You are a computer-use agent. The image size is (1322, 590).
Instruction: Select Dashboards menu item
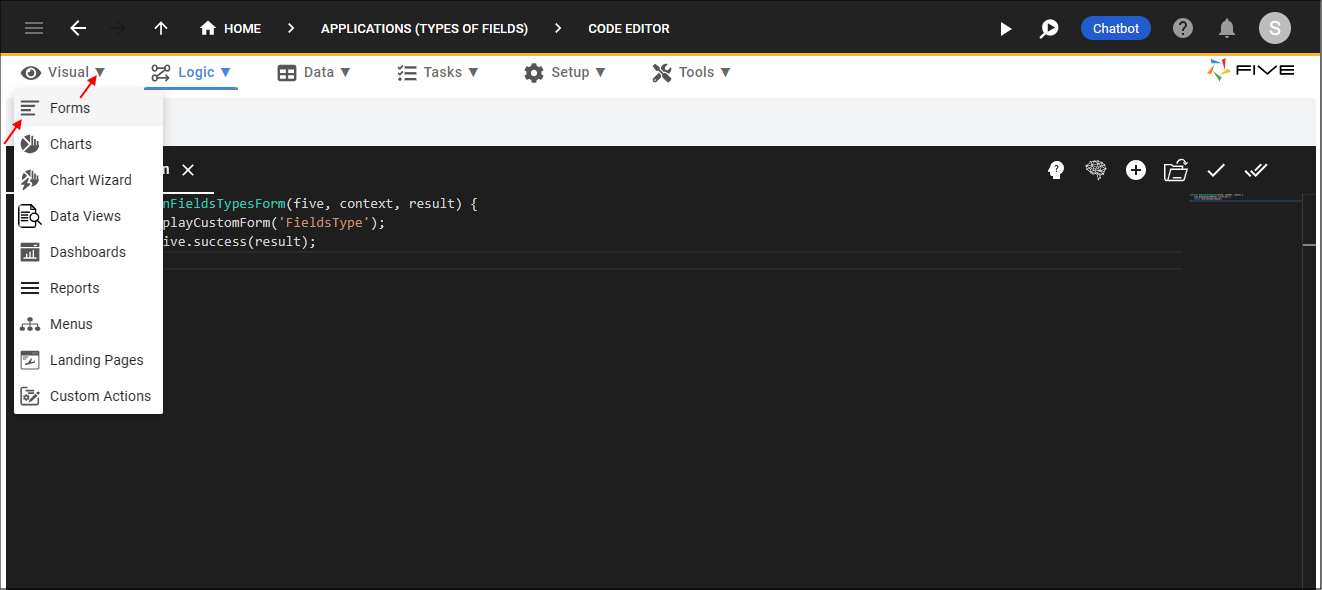pos(87,252)
